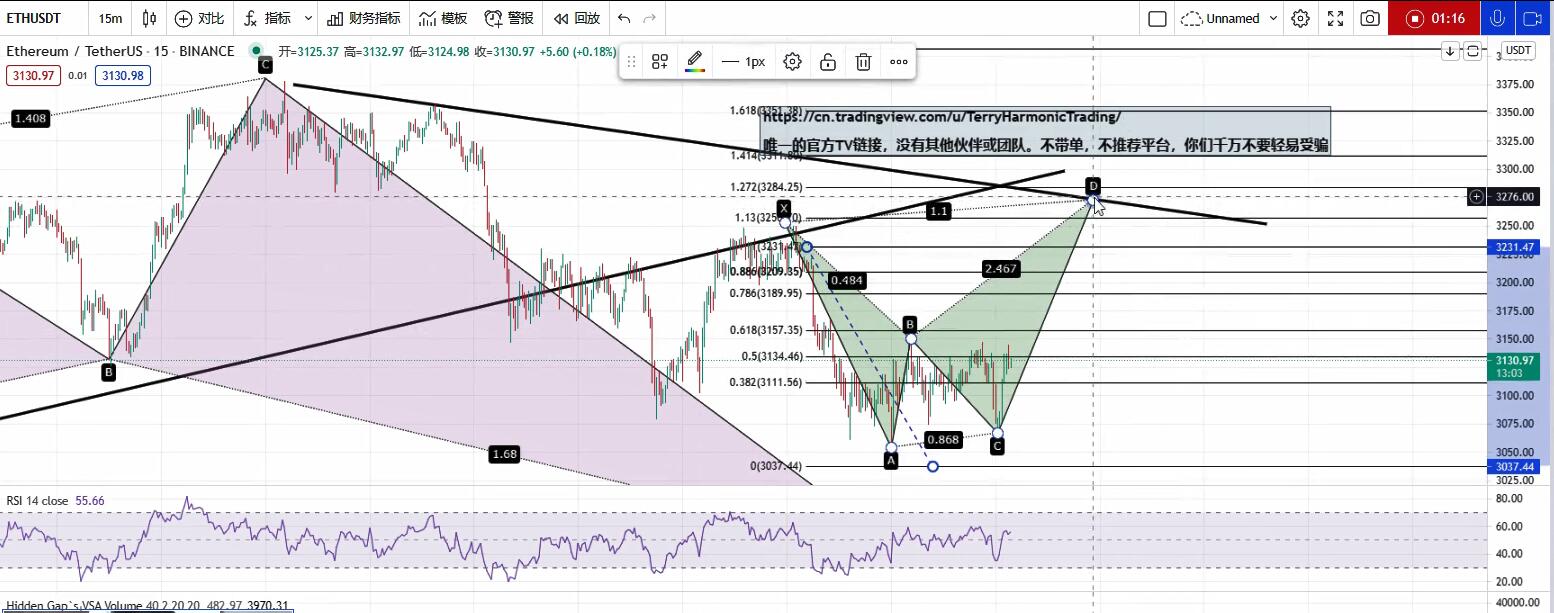Click the 2.467 ratio label
This screenshot has width=1554, height=613.
(x=1001, y=268)
